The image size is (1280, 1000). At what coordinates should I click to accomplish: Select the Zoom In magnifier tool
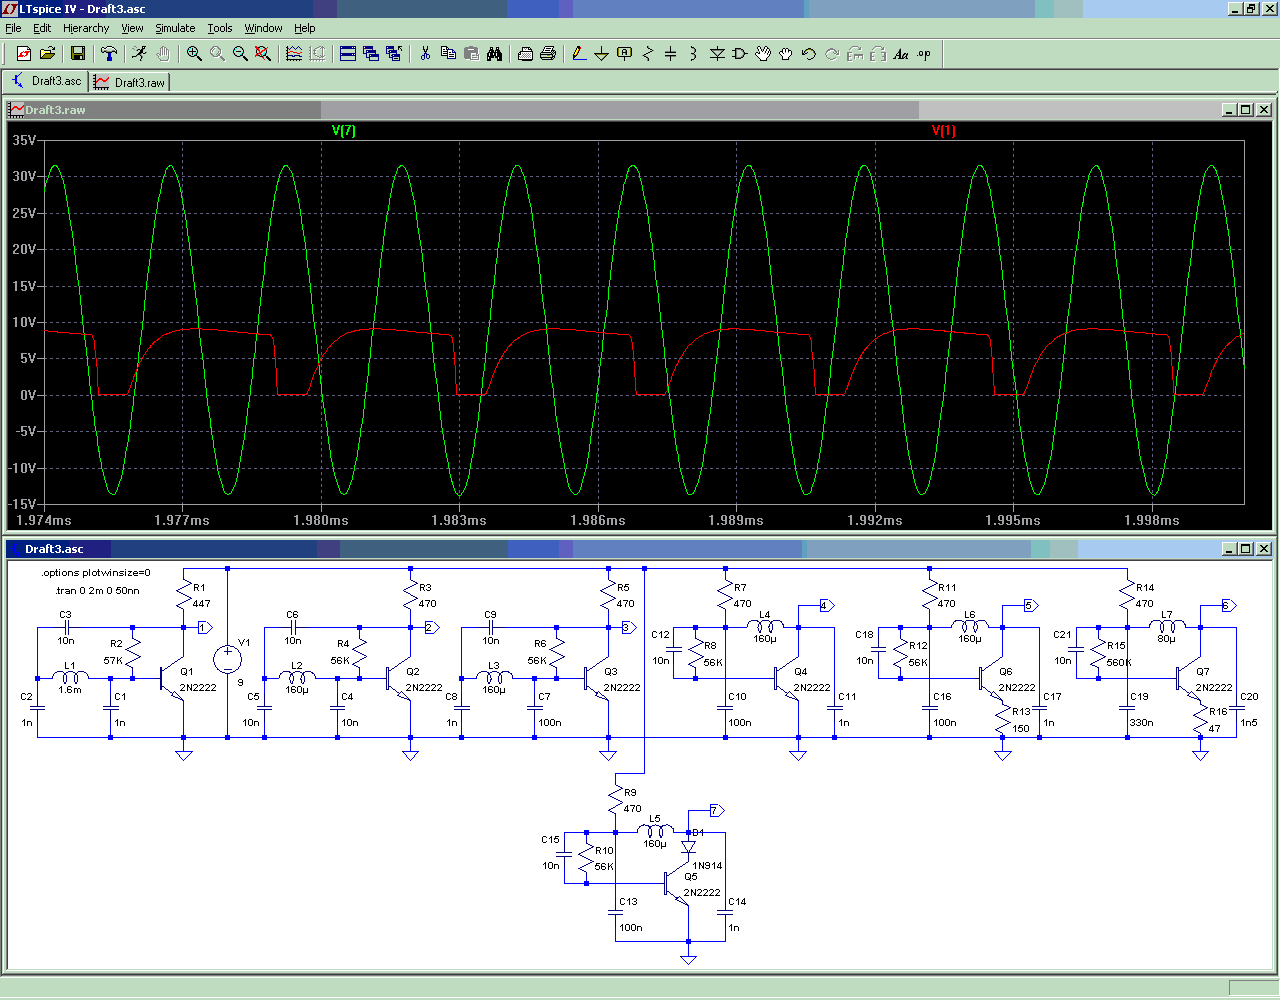click(194, 54)
